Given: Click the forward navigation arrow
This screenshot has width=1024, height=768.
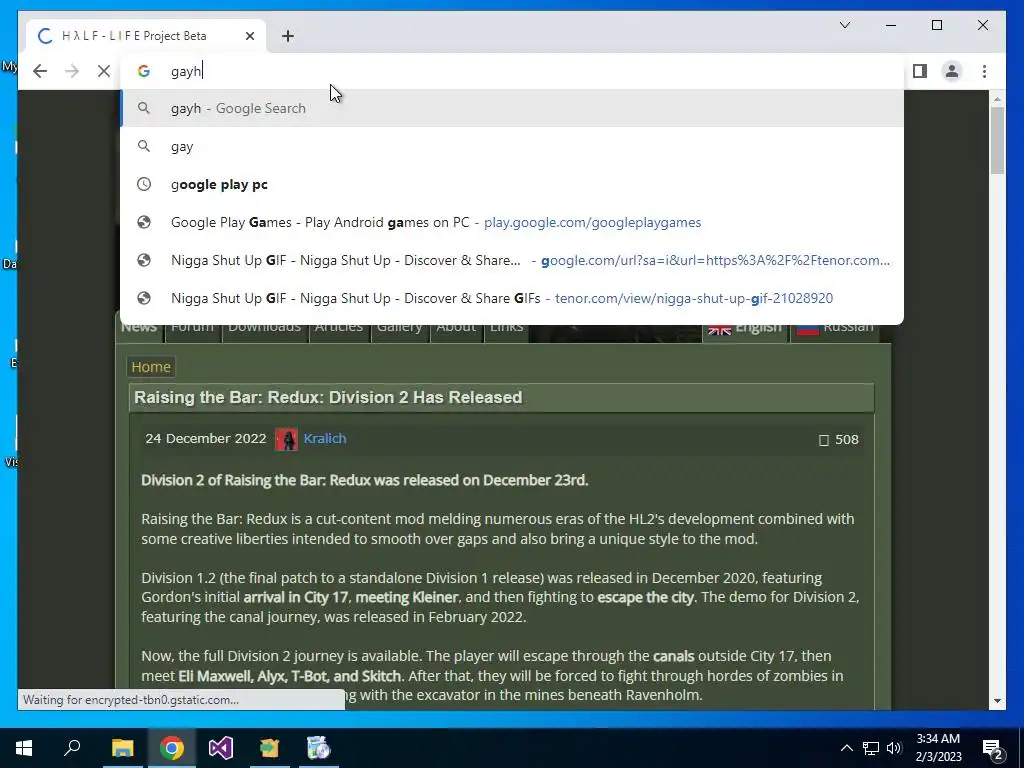Looking at the screenshot, I should tap(72, 71).
